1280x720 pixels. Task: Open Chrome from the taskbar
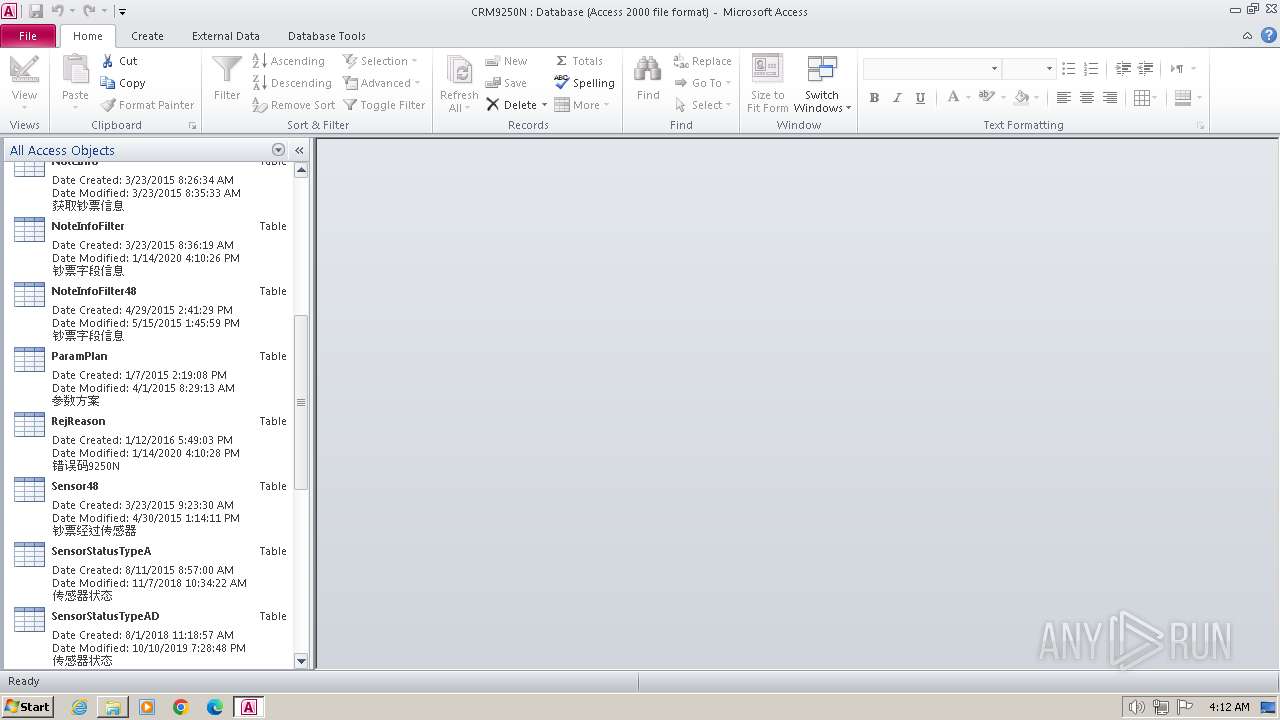181,707
